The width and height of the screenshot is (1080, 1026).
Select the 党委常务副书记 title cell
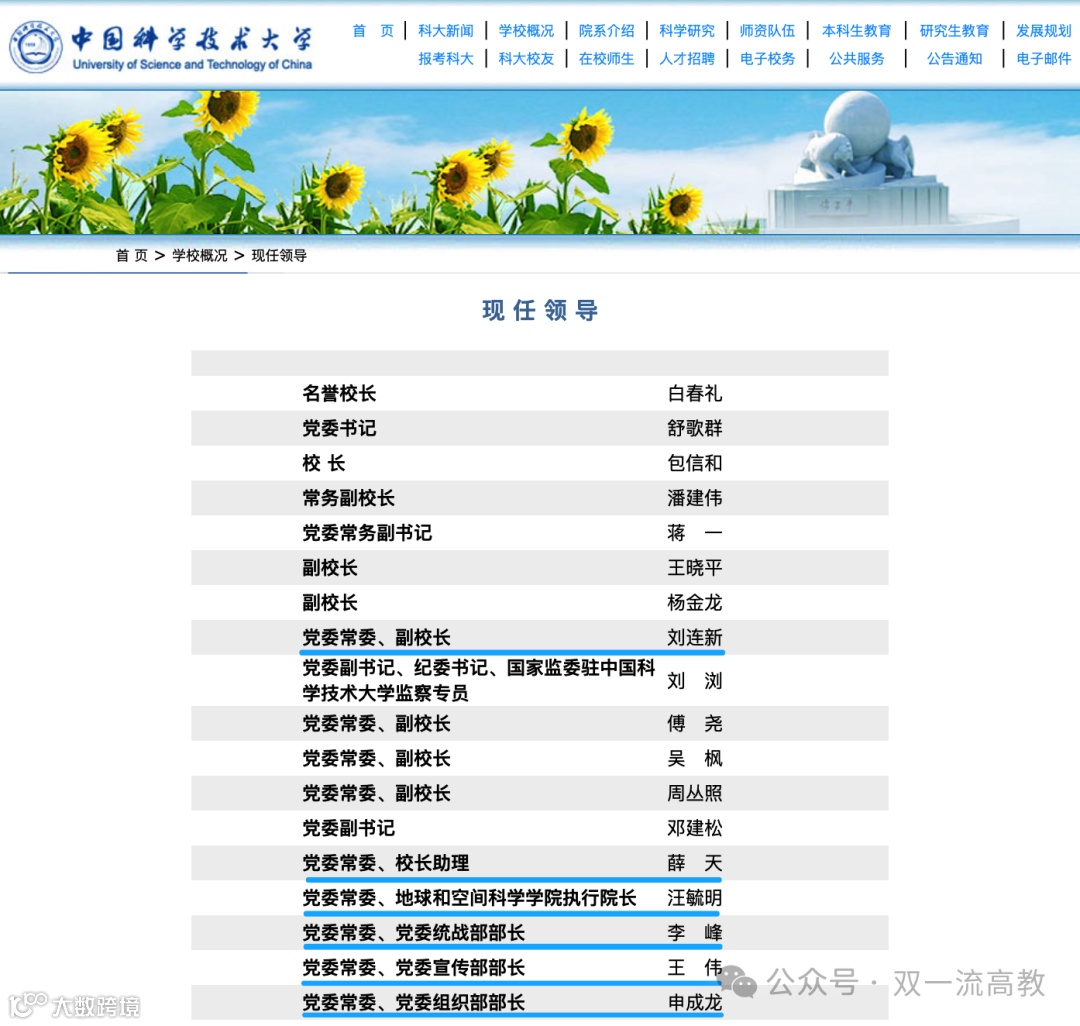(x=367, y=533)
